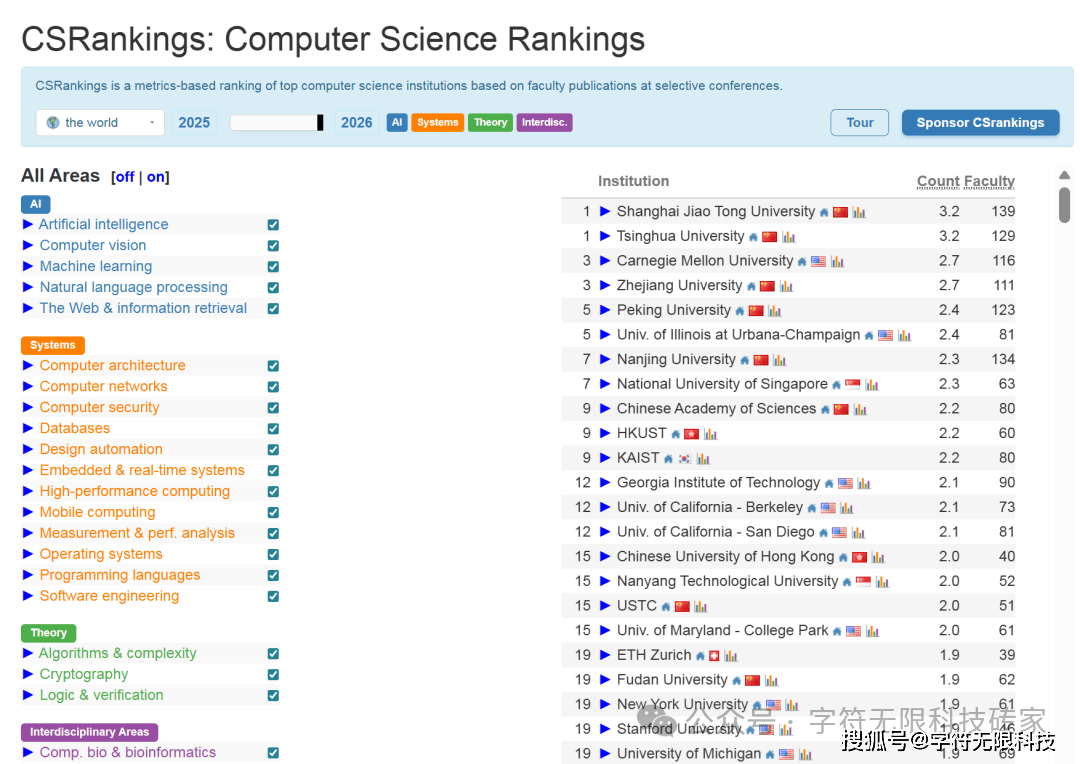The height and width of the screenshot is (764, 1080).
Task: Click the home icon next to Georgia Institute of Technology
Action: pos(829,484)
